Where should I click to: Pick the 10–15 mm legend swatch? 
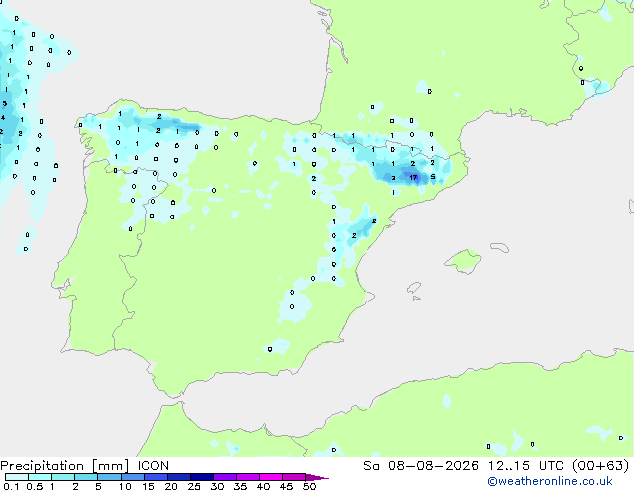pos(132,477)
